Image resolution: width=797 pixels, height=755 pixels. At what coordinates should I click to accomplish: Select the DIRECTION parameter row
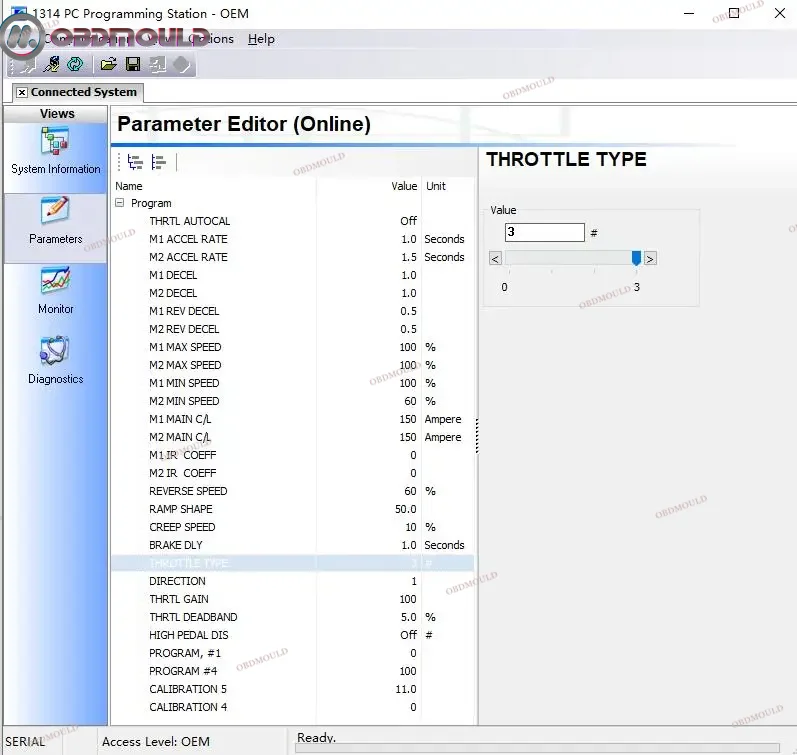click(178, 581)
